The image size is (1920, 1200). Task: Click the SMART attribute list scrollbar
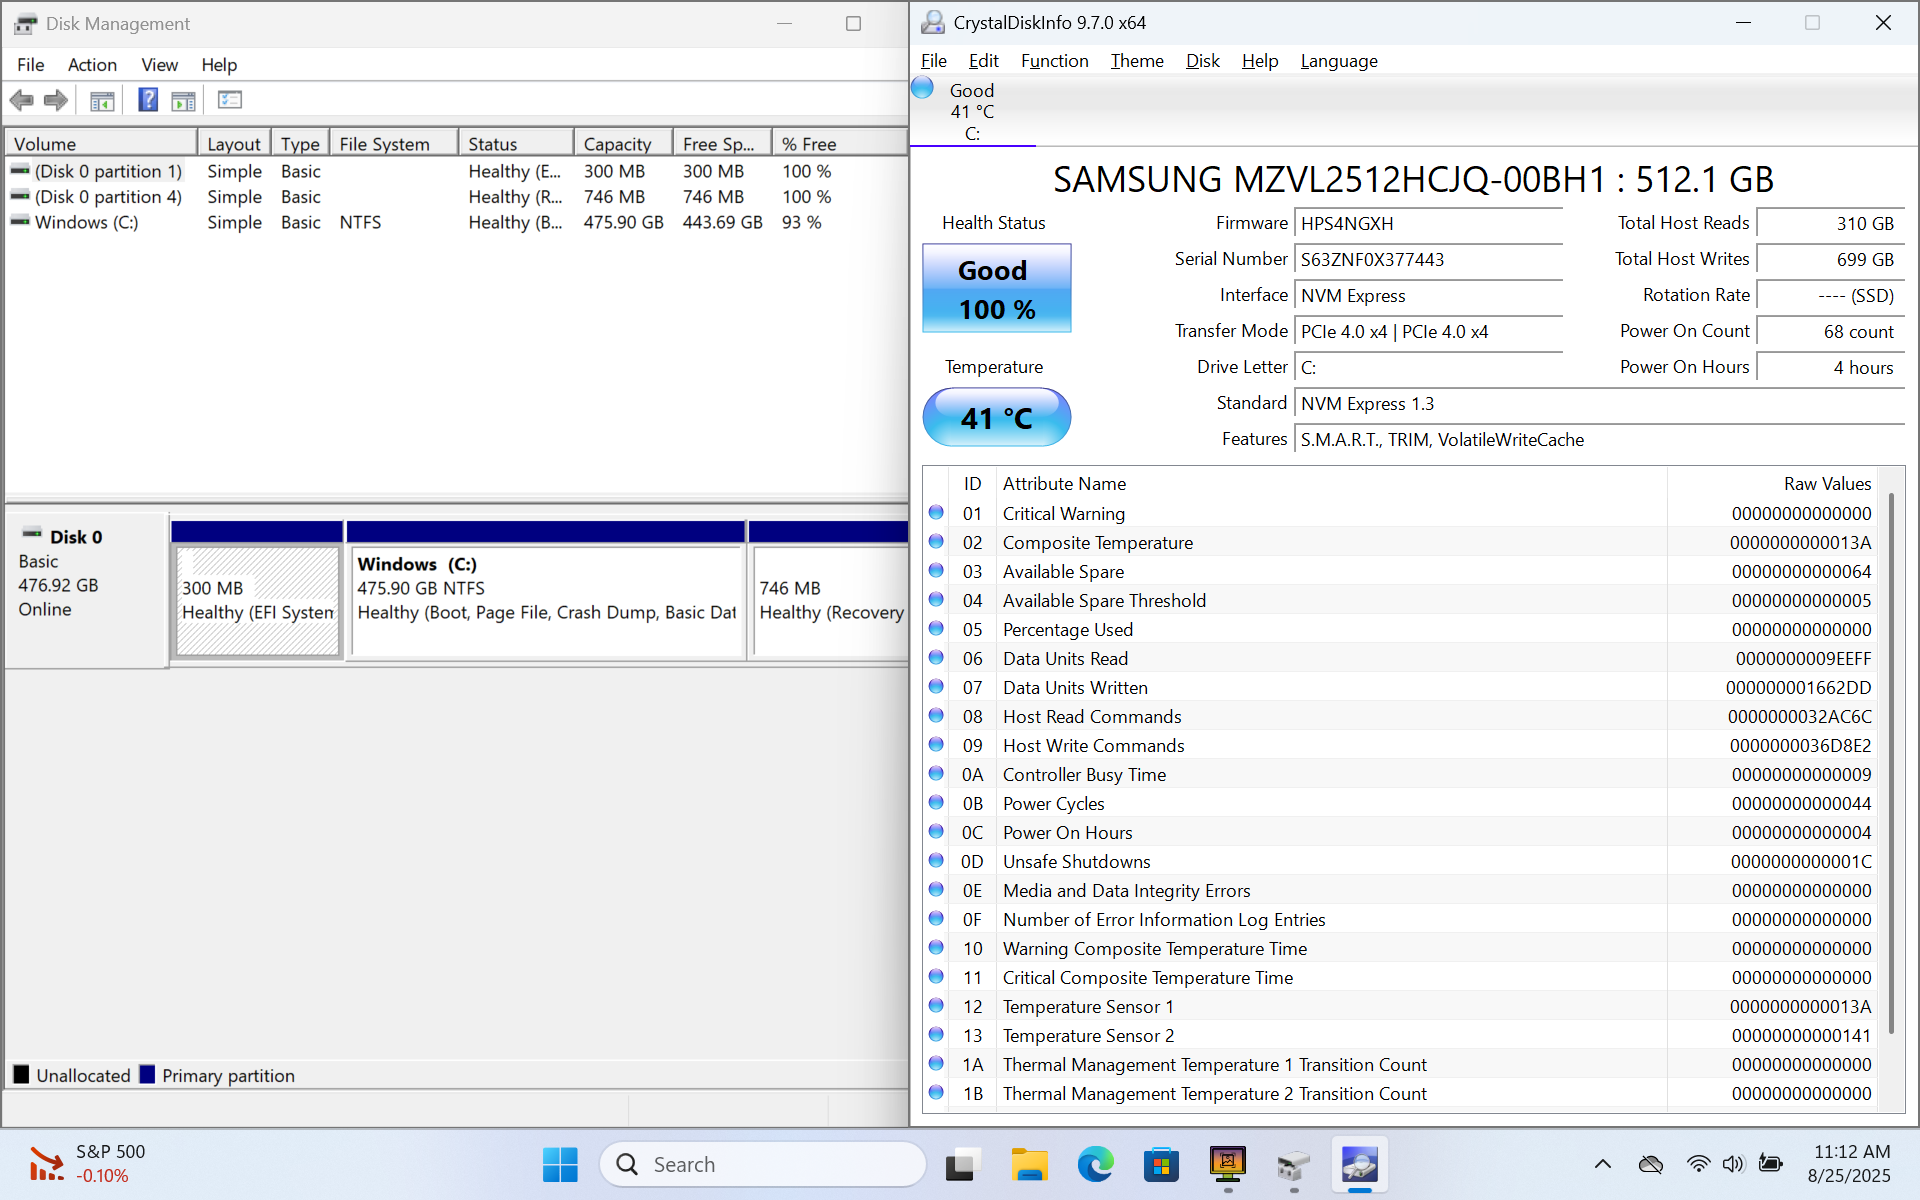coord(1891,763)
